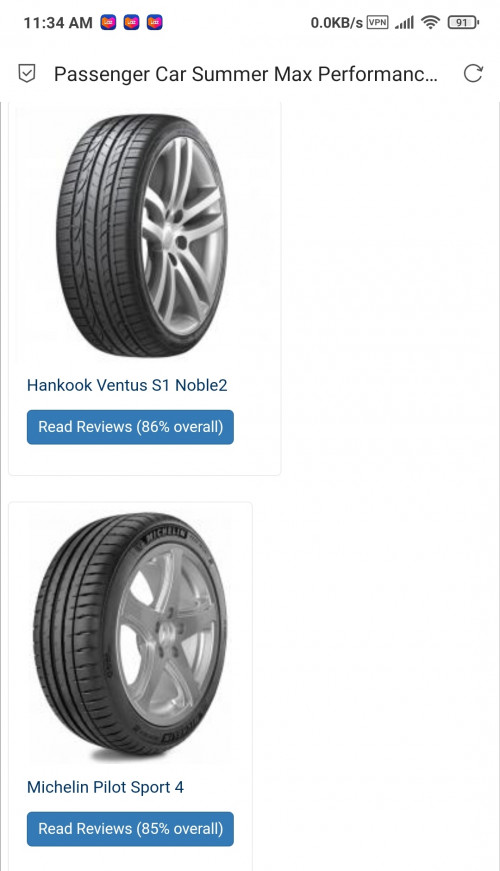
Task: Tap the 0.0KB/s network speed indicator
Action: [336, 23]
